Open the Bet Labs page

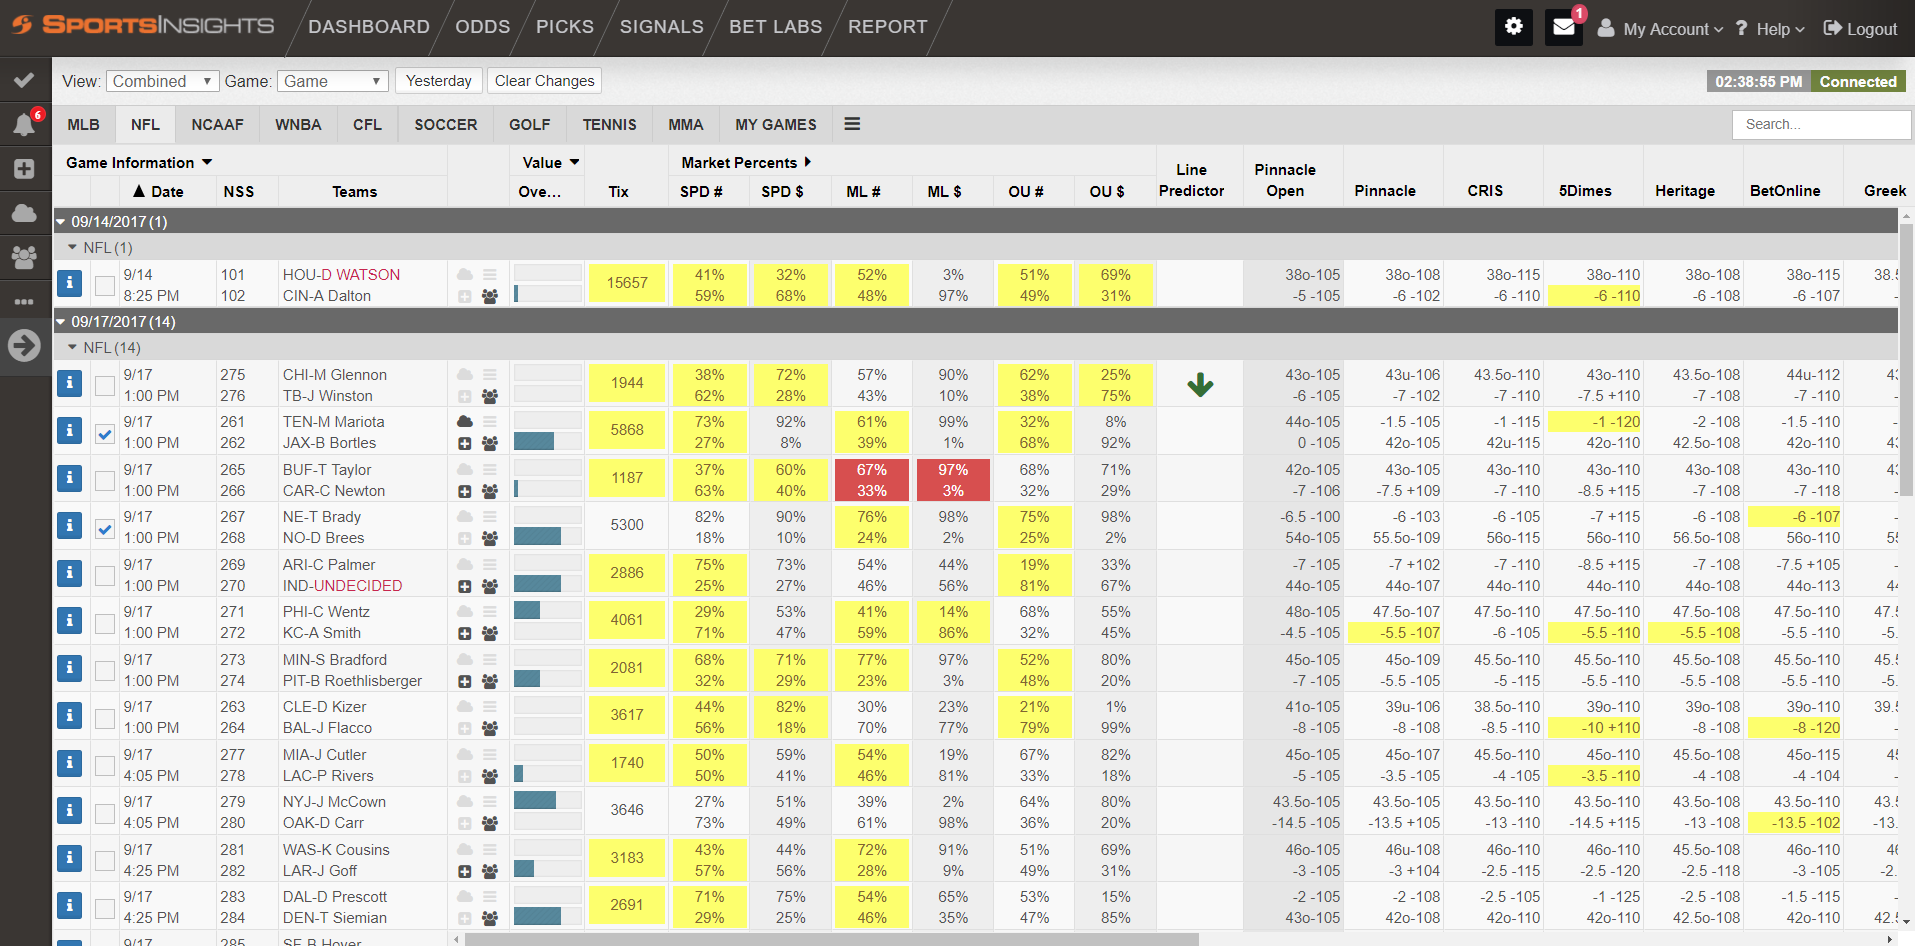775,27
